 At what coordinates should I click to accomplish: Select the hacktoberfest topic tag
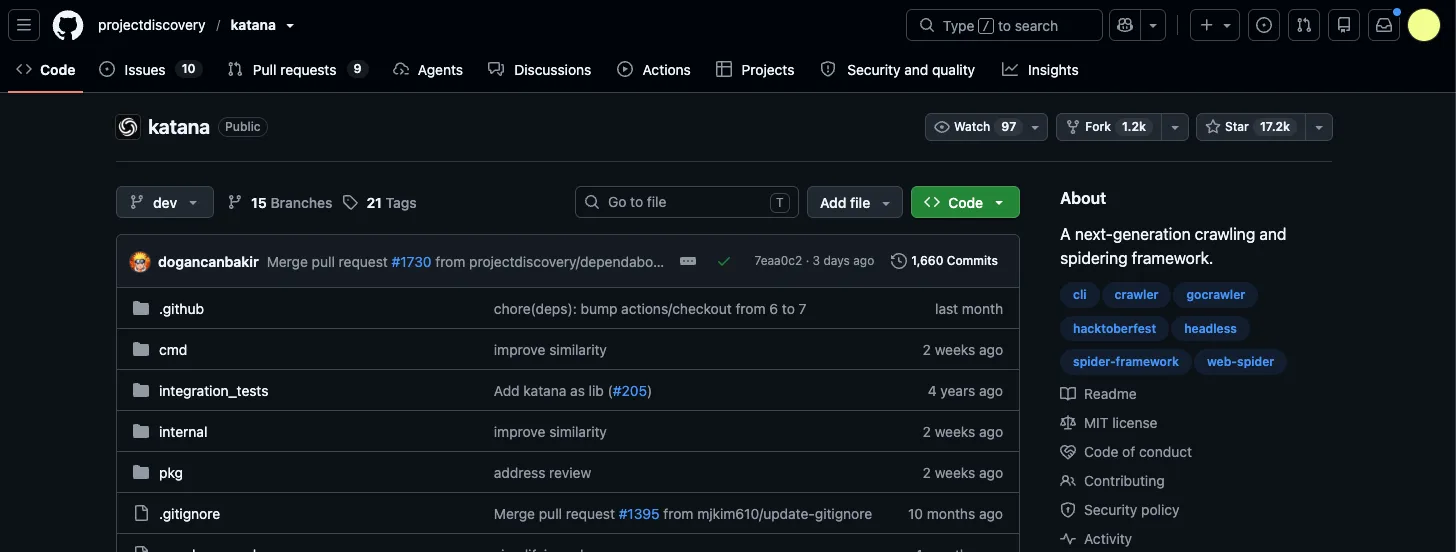(1114, 328)
